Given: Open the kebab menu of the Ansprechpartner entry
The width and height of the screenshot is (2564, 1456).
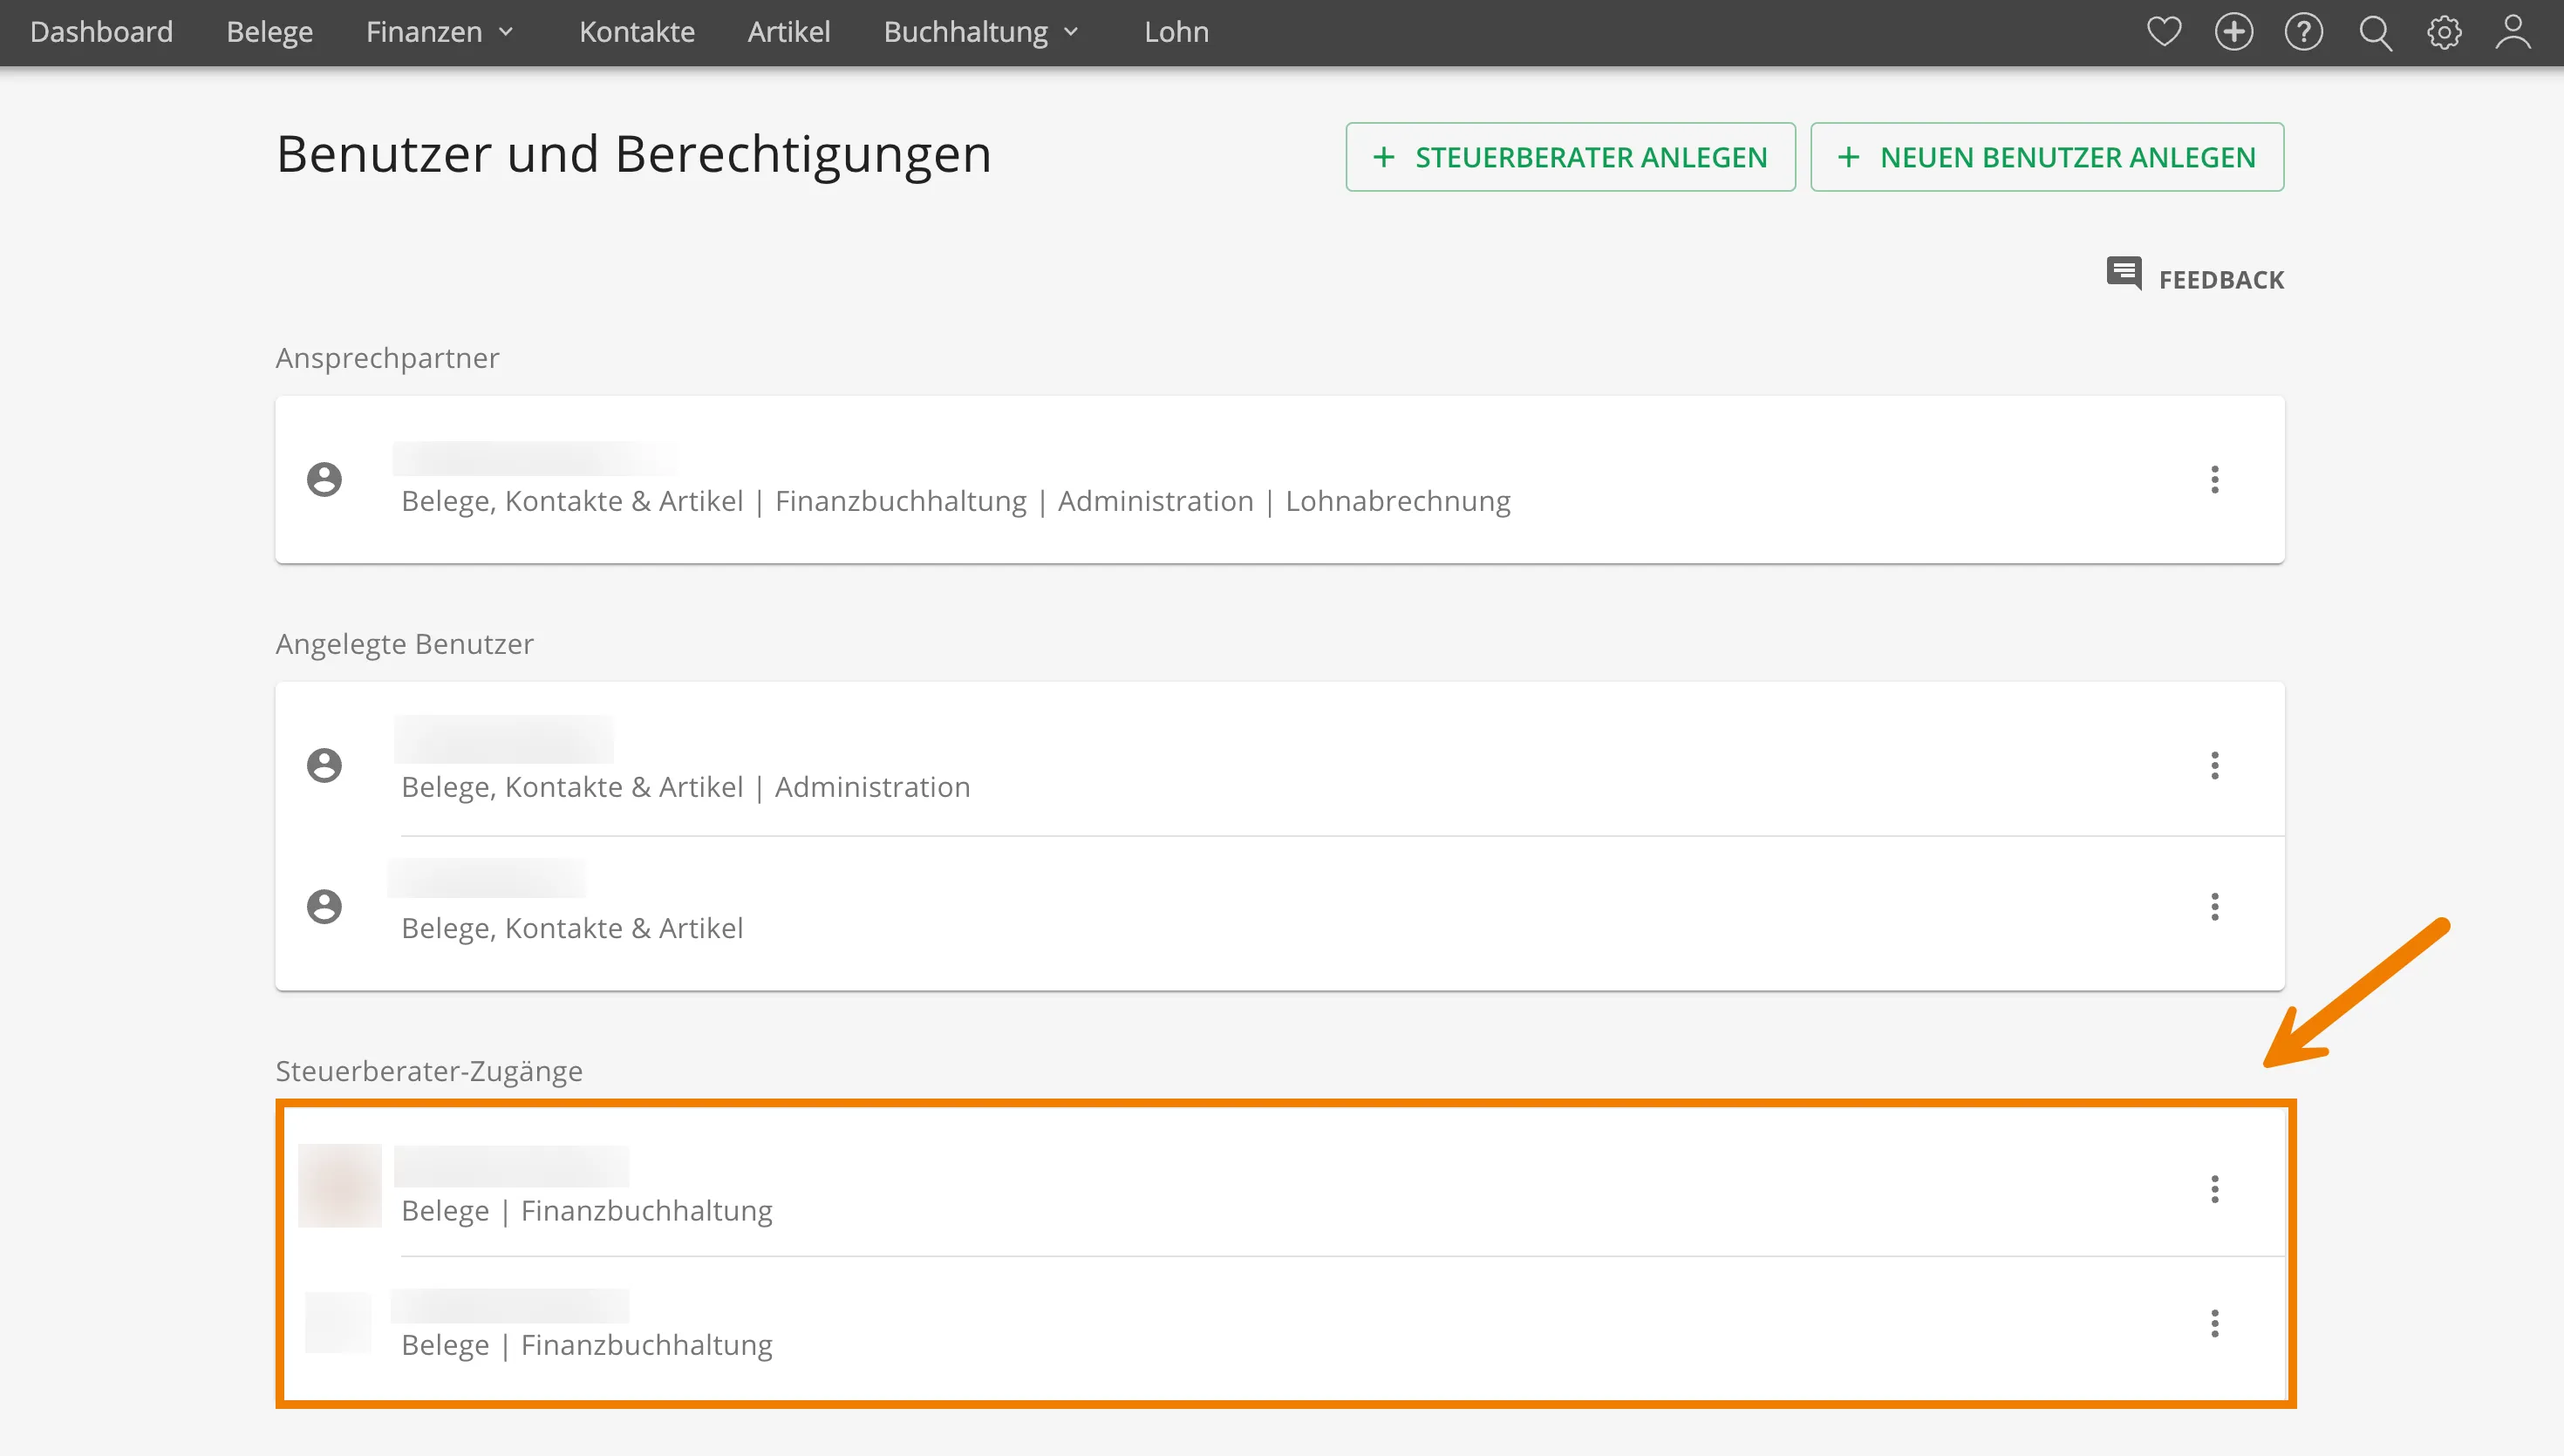Looking at the screenshot, I should [2215, 480].
